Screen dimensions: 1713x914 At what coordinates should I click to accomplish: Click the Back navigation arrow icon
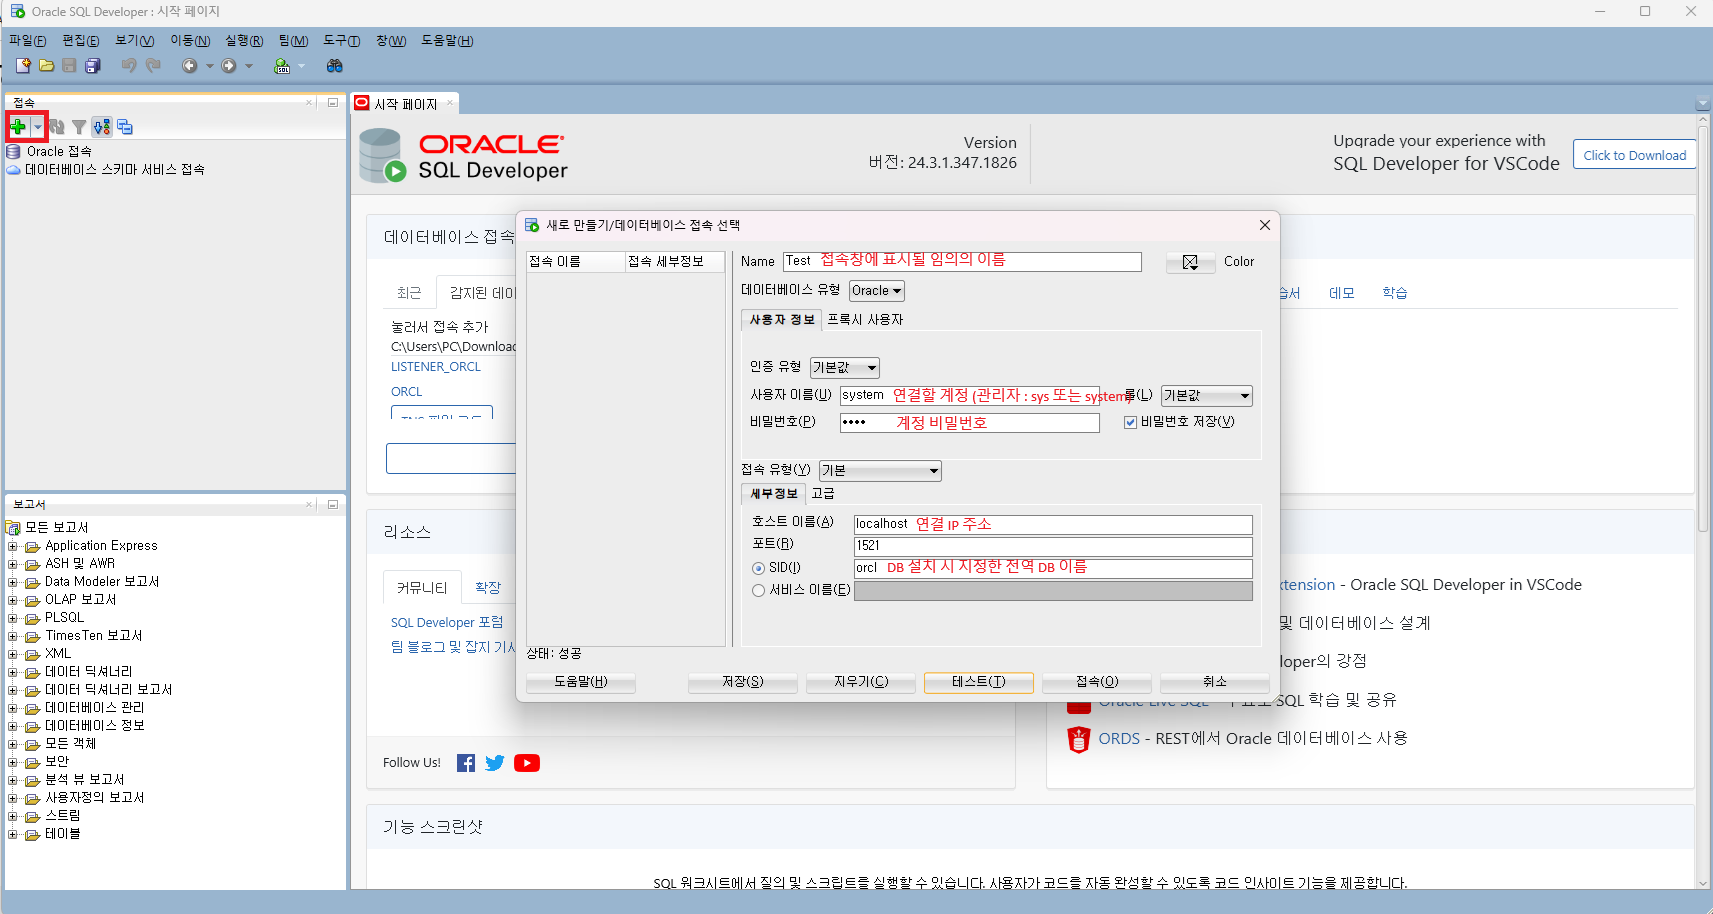tap(189, 66)
